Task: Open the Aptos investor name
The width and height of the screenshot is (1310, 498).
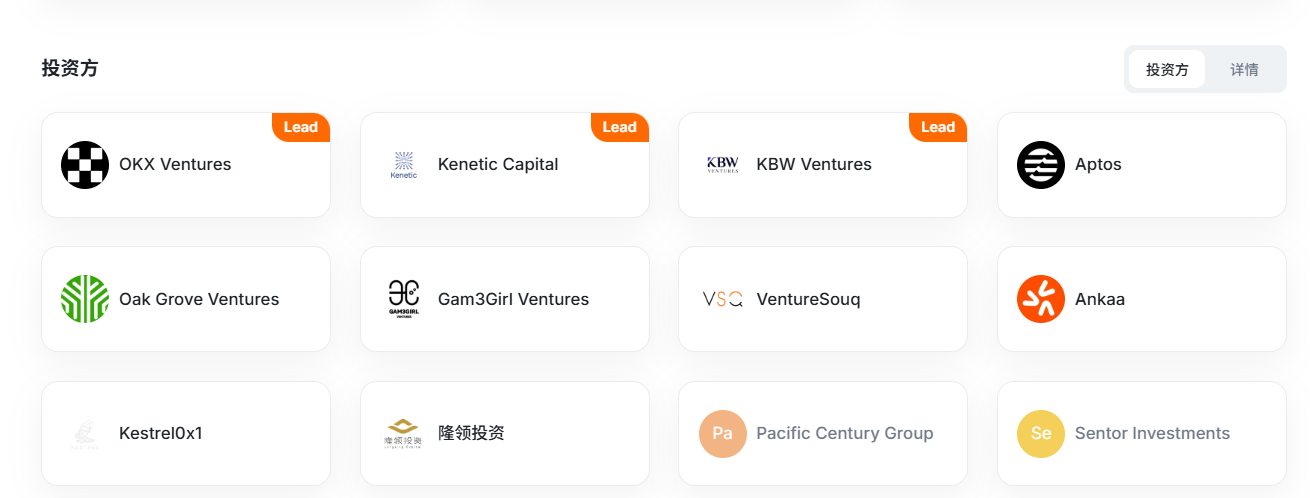Action: pyautogui.click(x=1098, y=165)
